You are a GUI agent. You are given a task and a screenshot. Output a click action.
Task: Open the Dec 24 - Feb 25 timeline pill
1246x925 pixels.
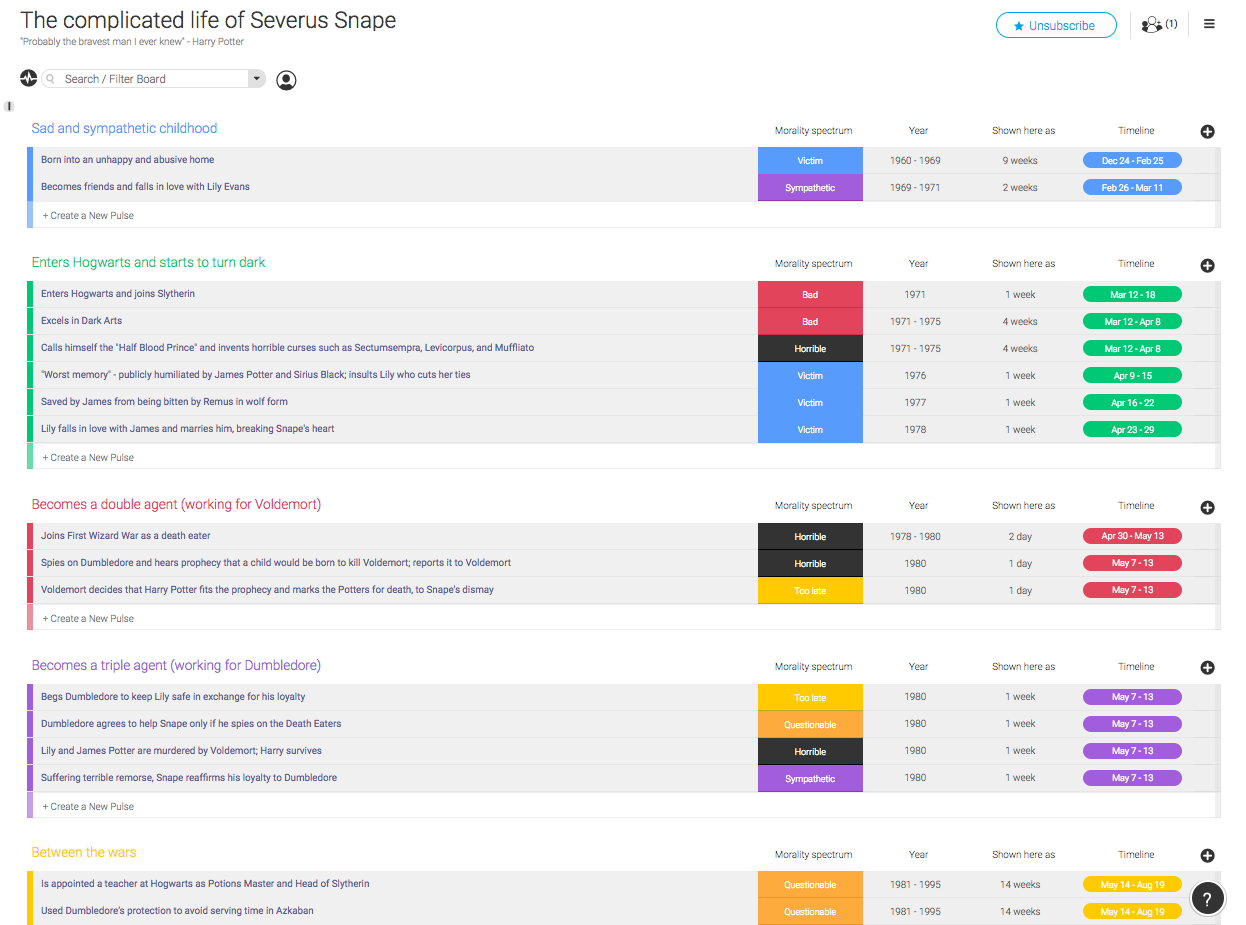point(1132,161)
